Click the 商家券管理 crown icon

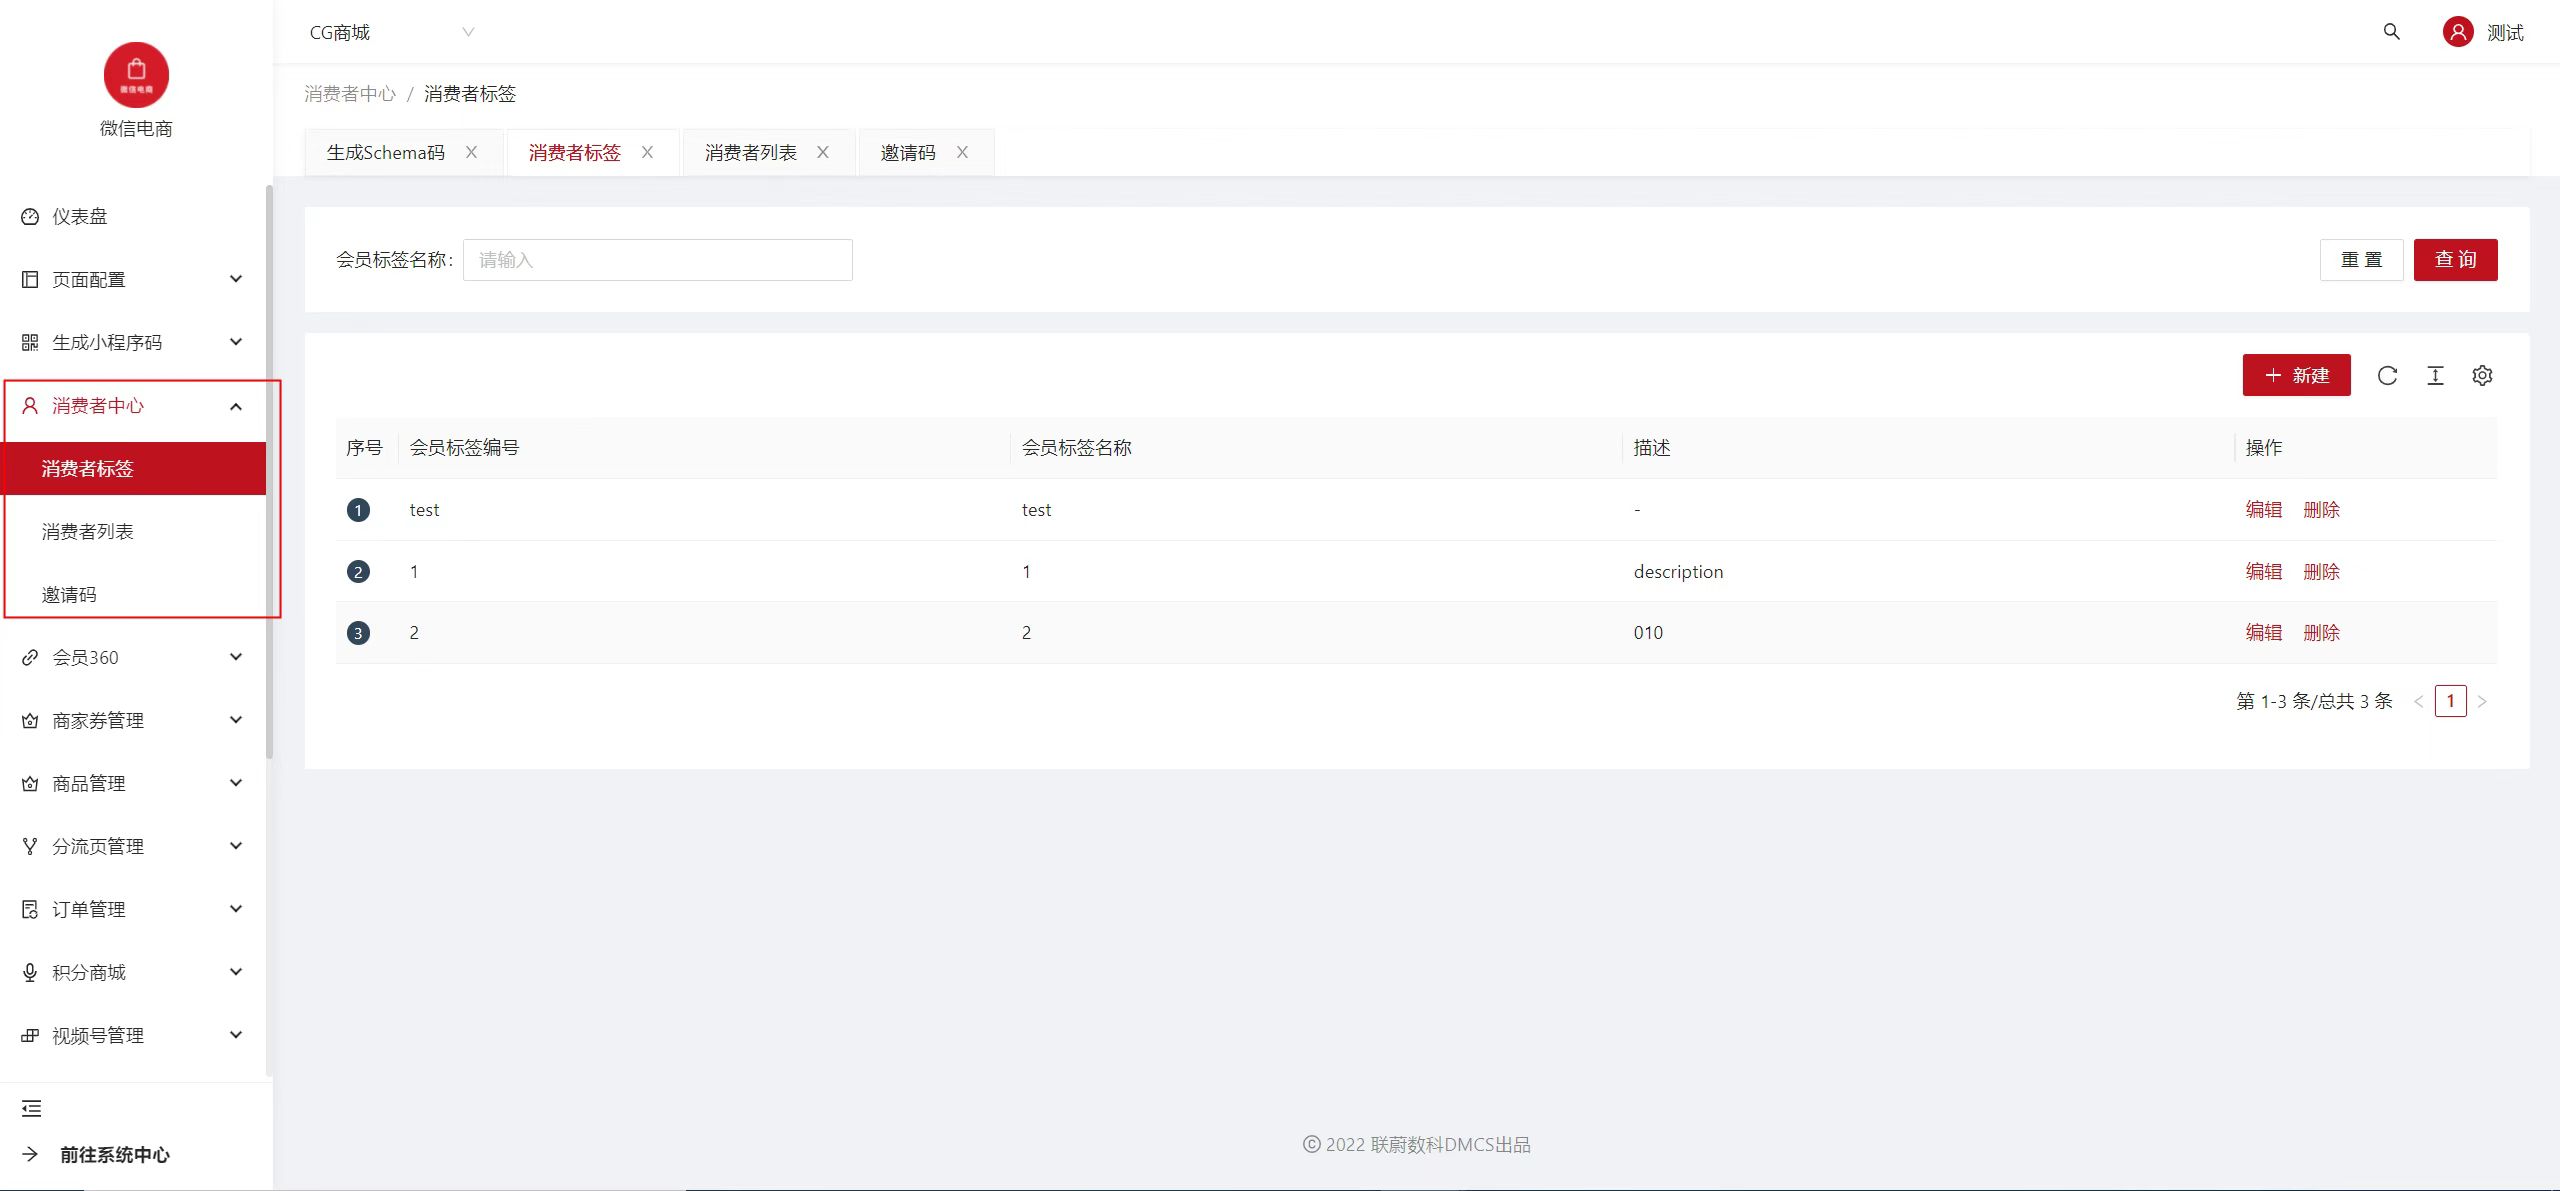click(x=30, y=720)
